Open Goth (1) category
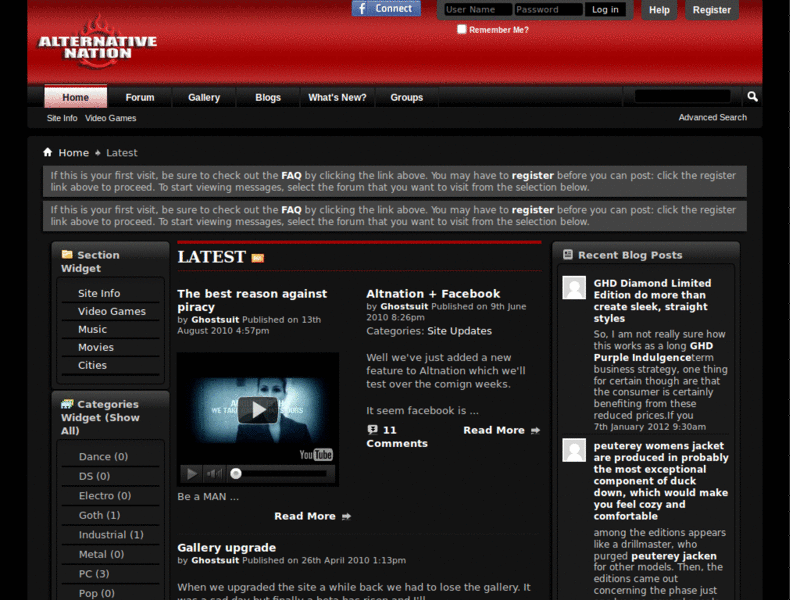Screen dimensions: 800x600 (x=99, y=515)
